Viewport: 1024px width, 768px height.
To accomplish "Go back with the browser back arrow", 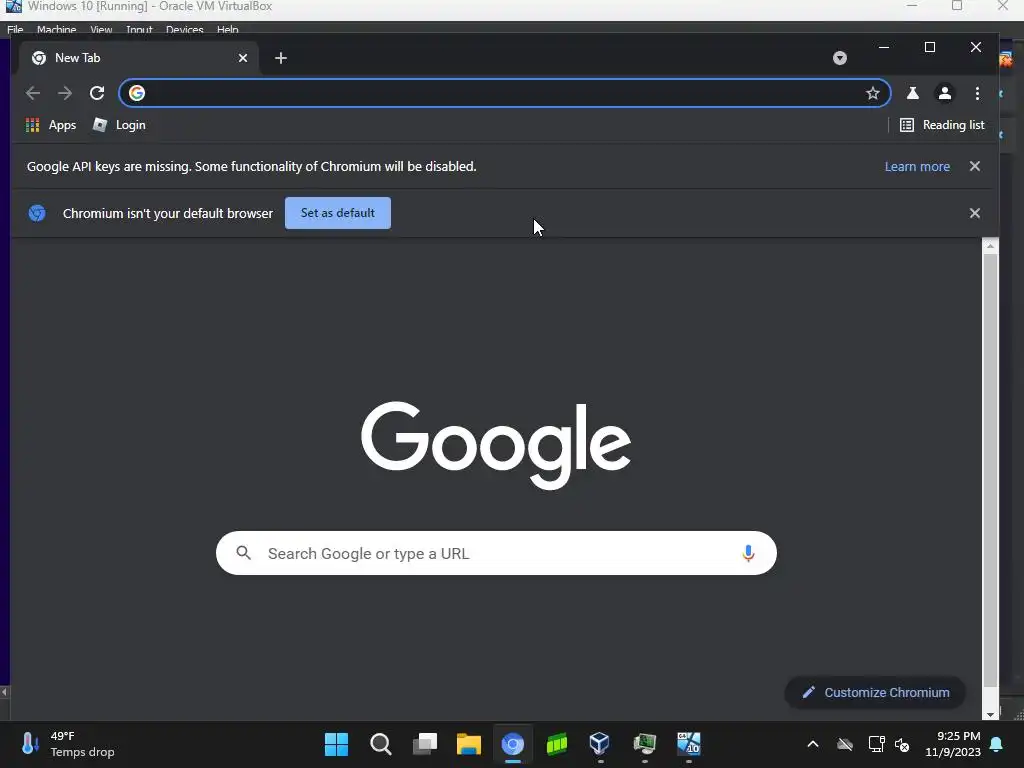I will 33,93.
